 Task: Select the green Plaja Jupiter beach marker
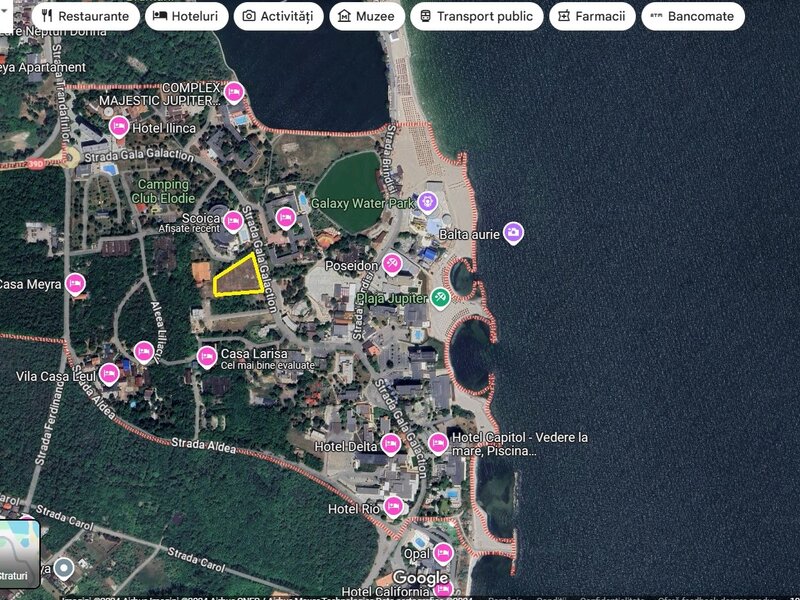[x=440, y=298]
